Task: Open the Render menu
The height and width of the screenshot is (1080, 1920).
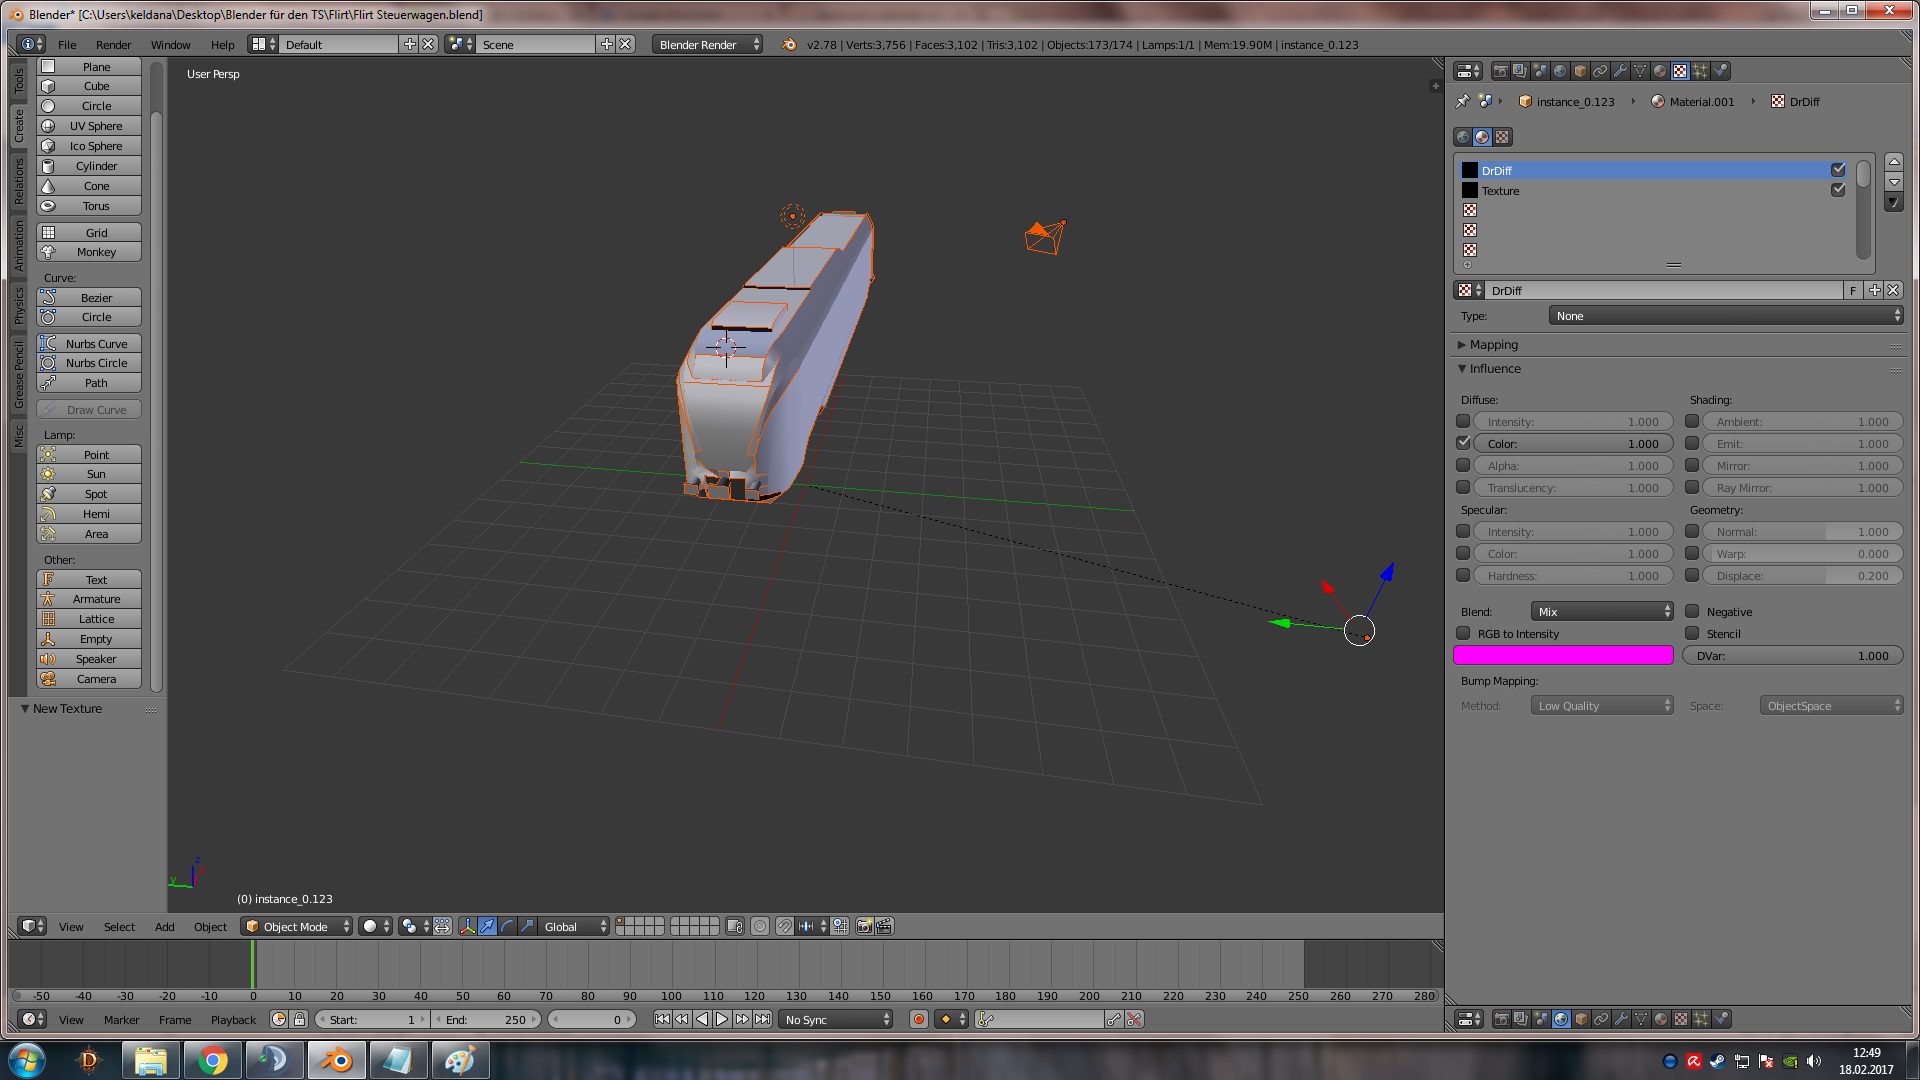Action: [113, 45]
